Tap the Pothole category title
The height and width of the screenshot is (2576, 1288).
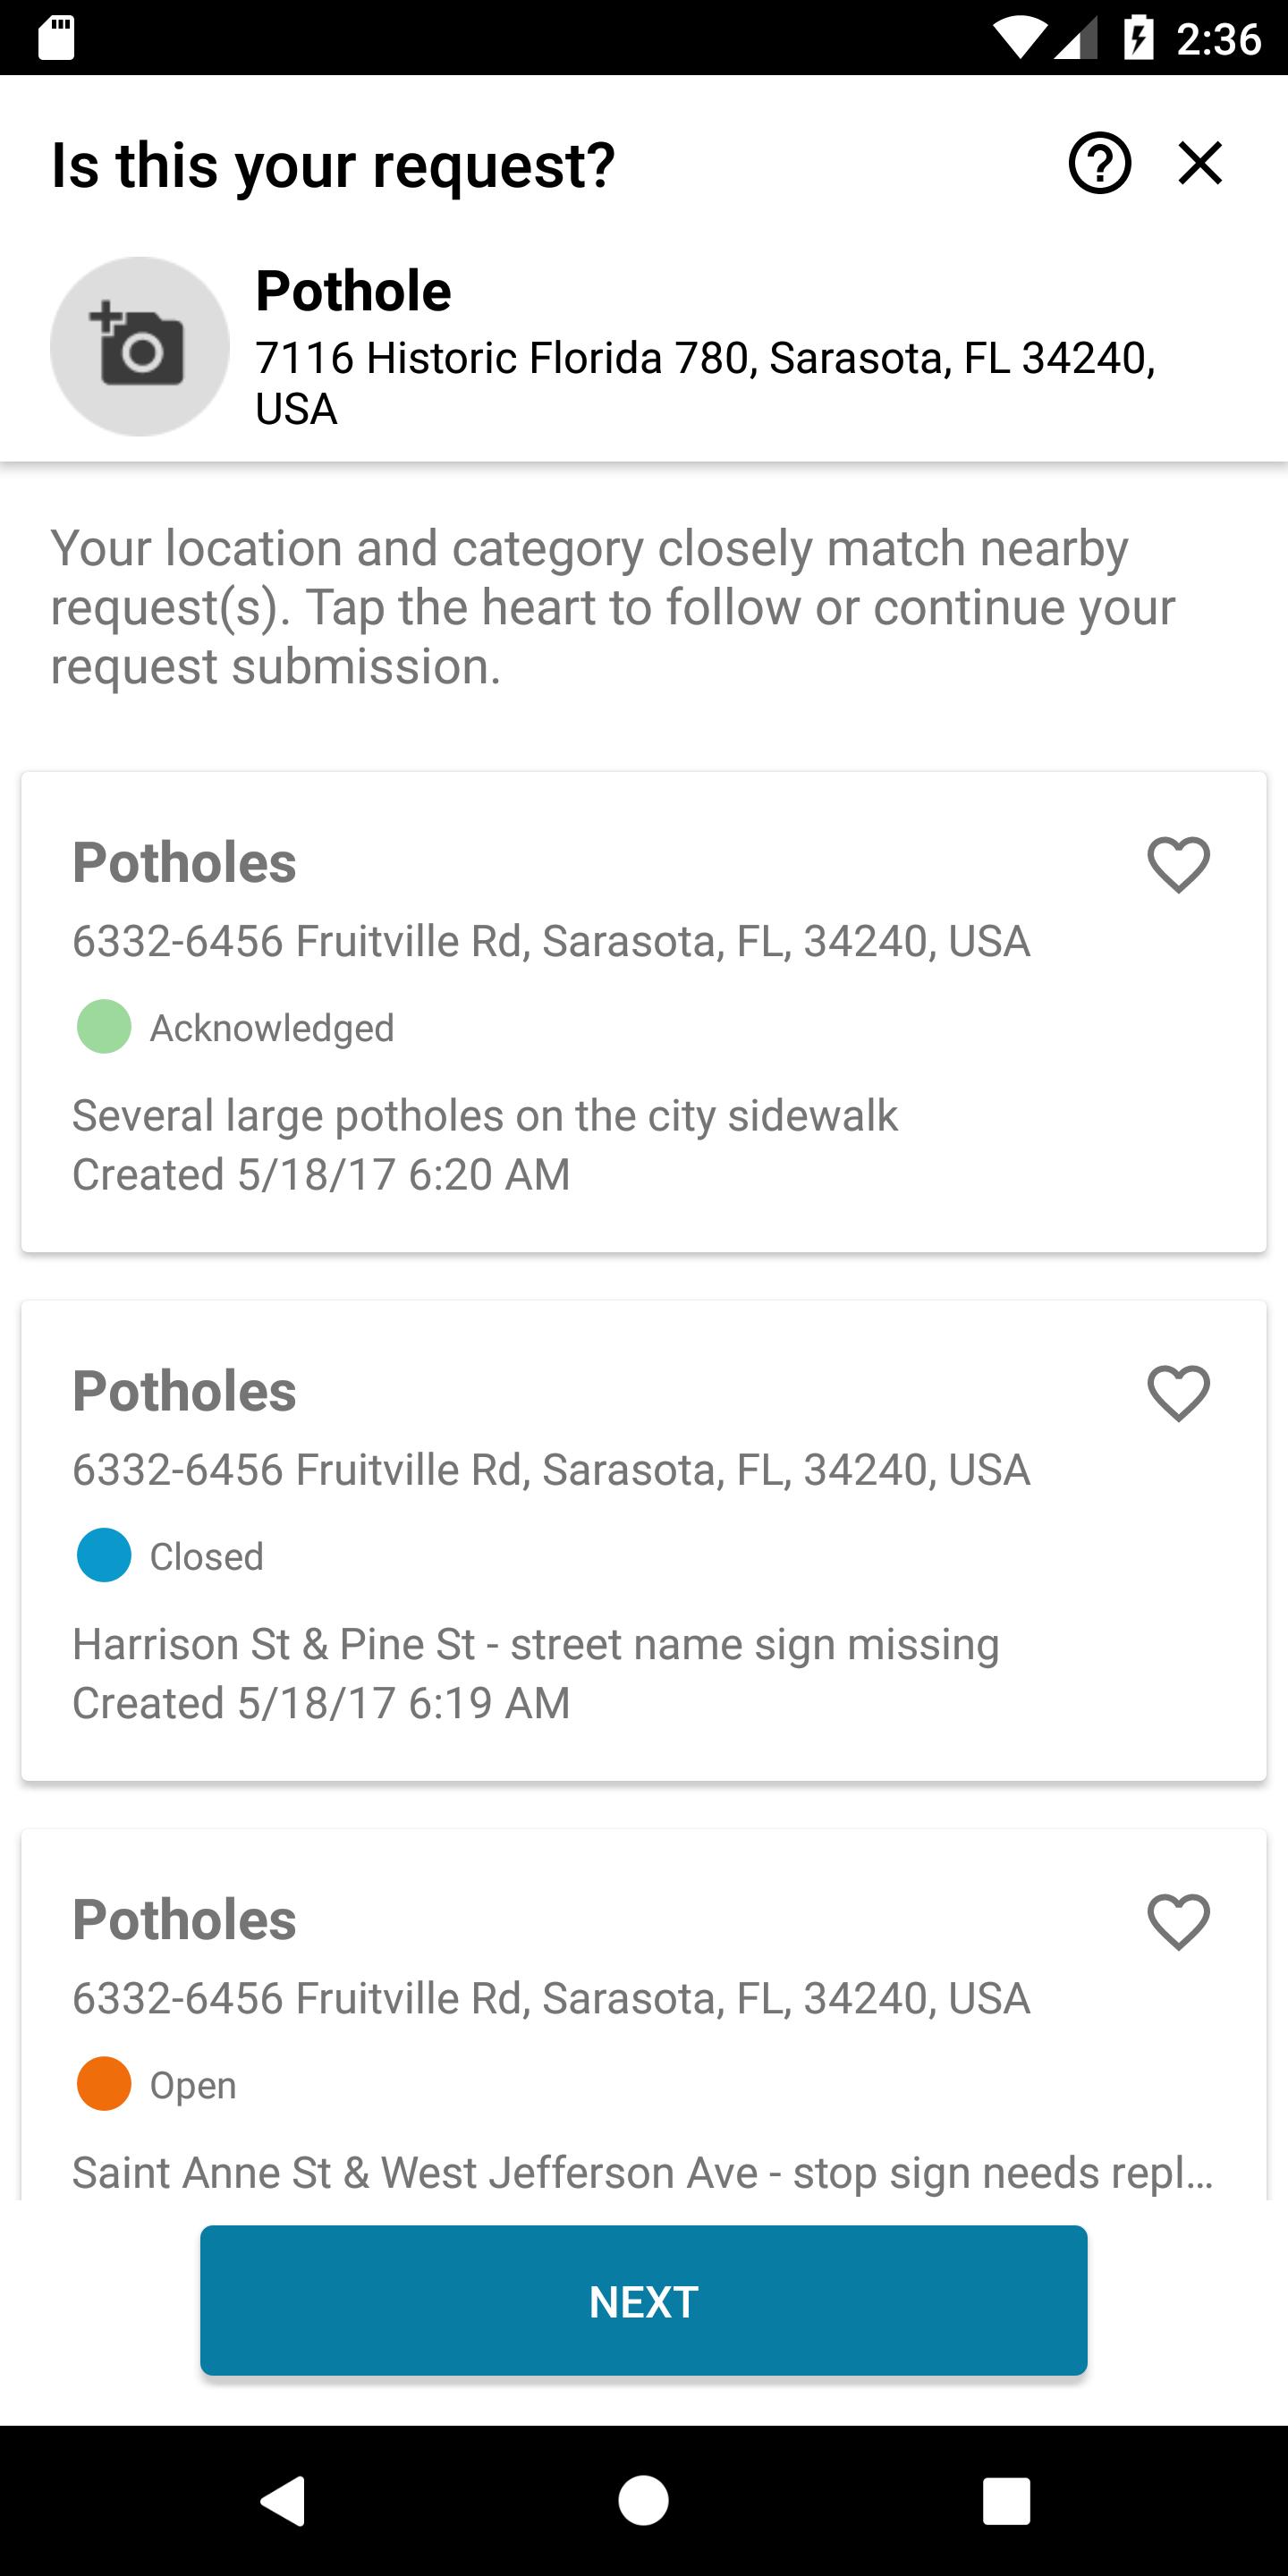click(x=353, y=291)
